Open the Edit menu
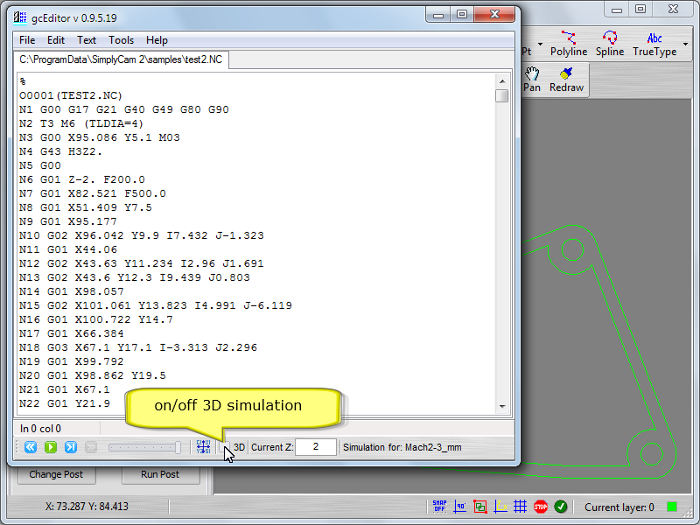The image size is (700, 525). [56, 40]
